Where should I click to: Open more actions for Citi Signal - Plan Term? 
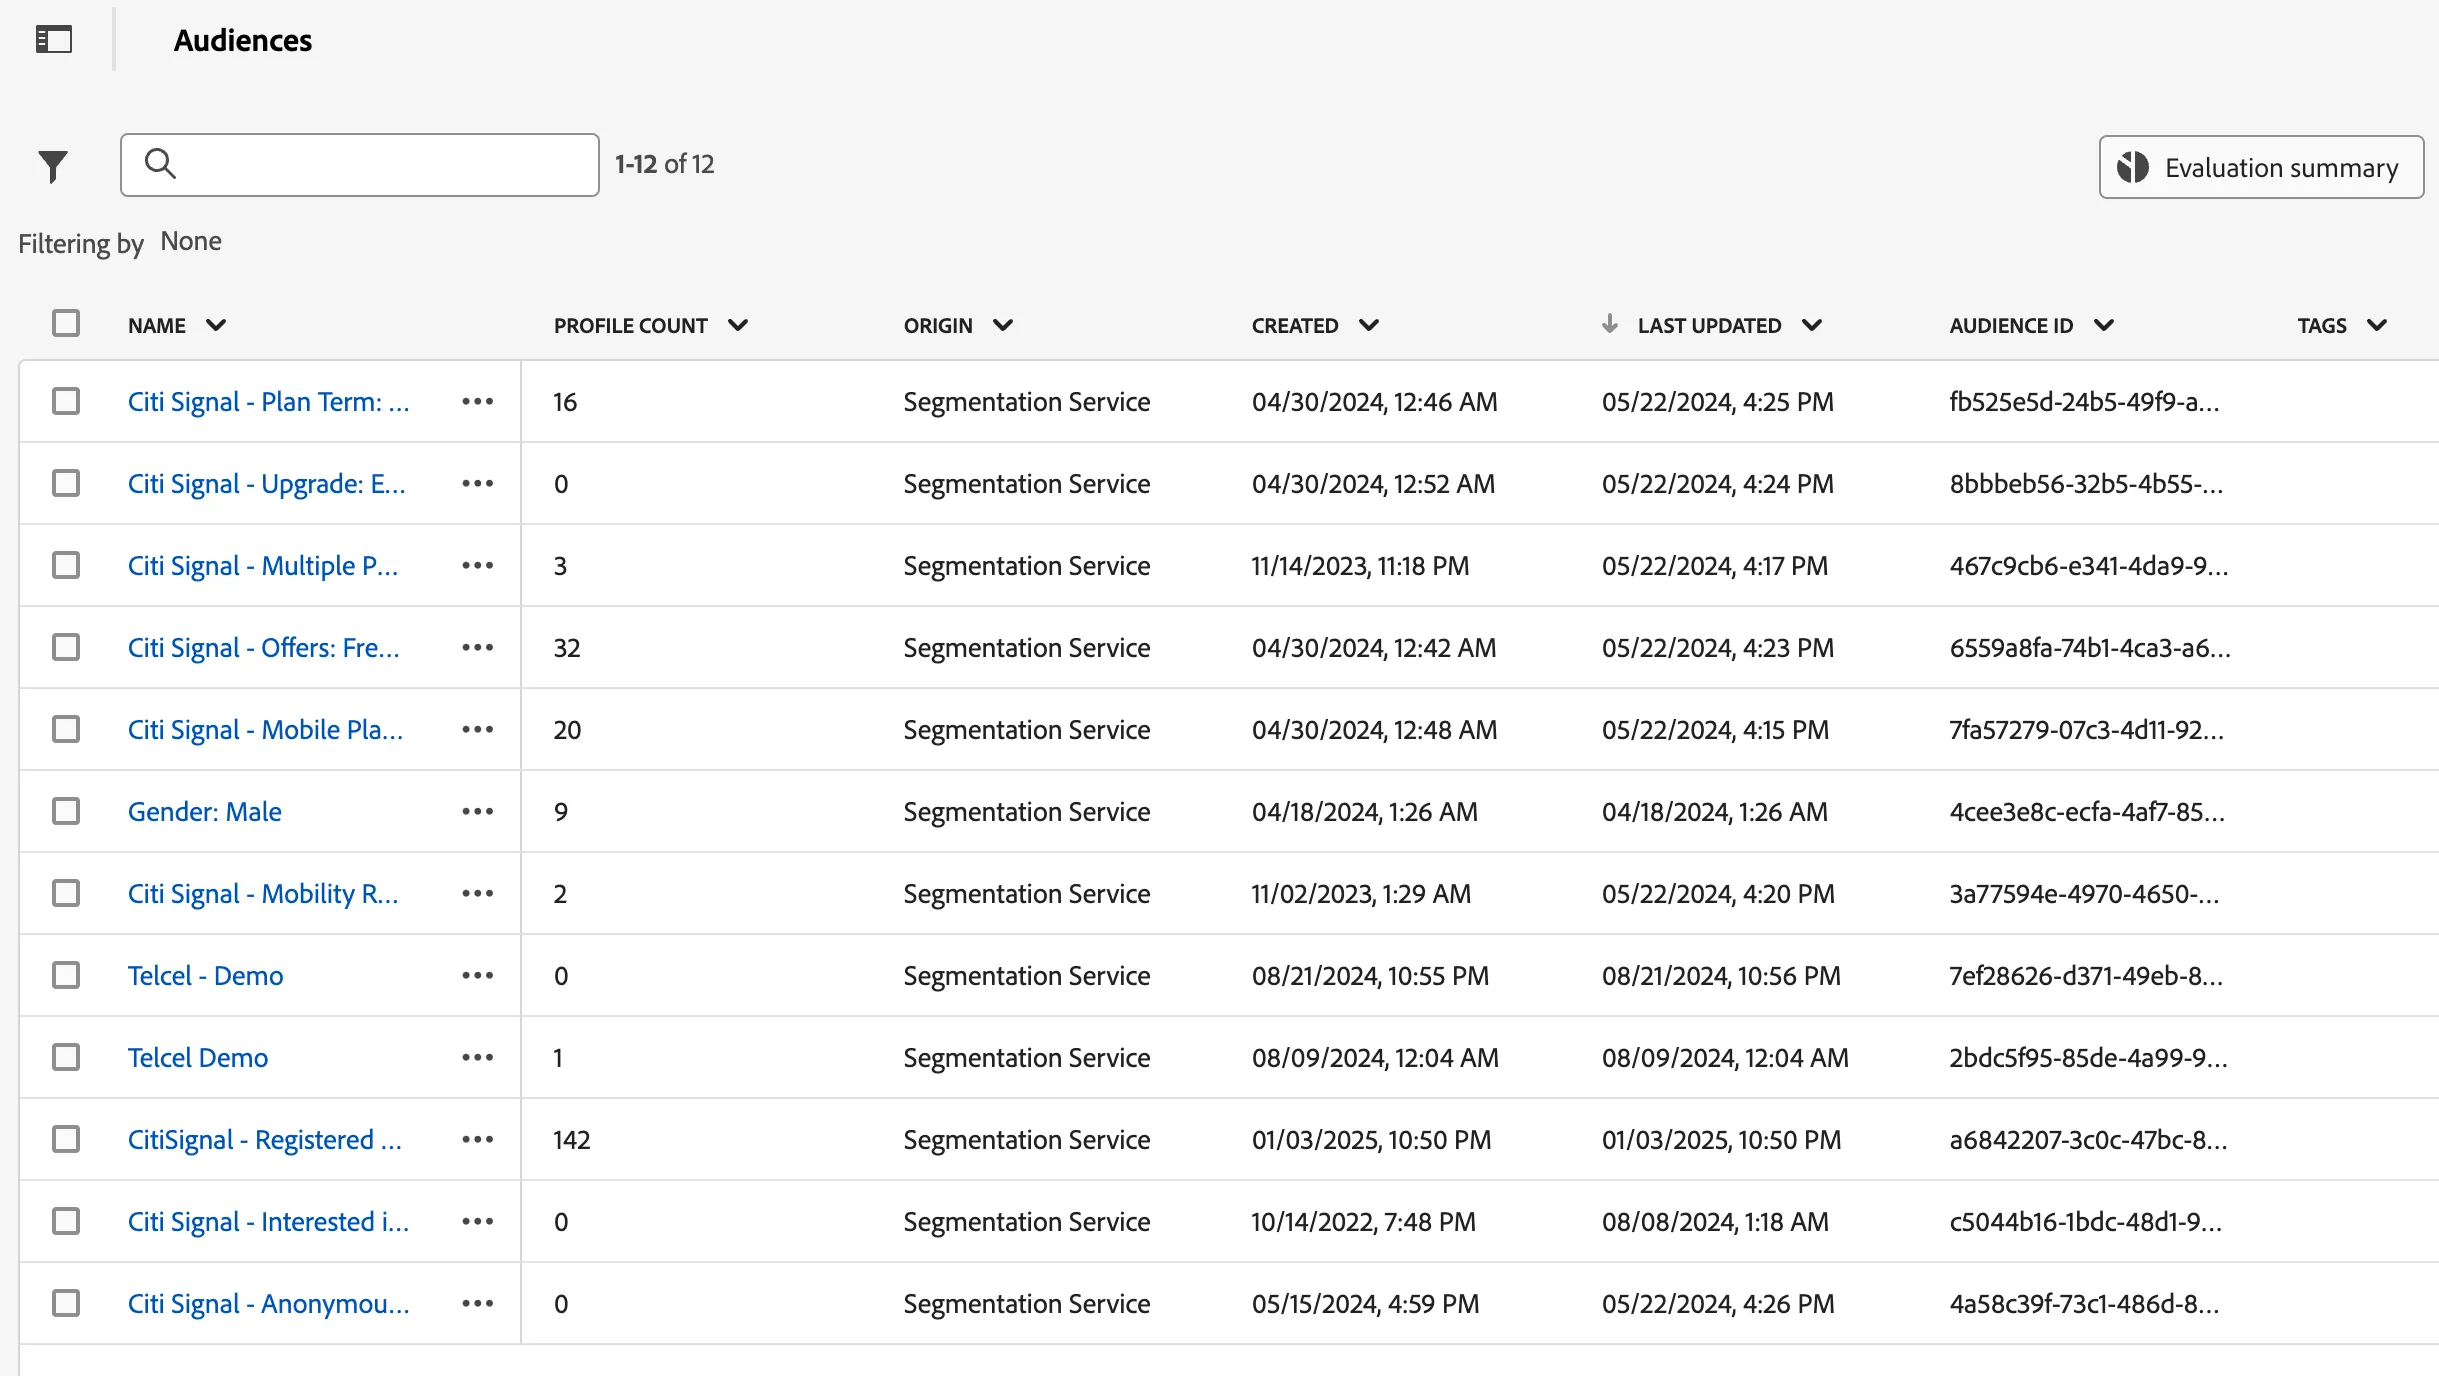[x=478, y=402]
